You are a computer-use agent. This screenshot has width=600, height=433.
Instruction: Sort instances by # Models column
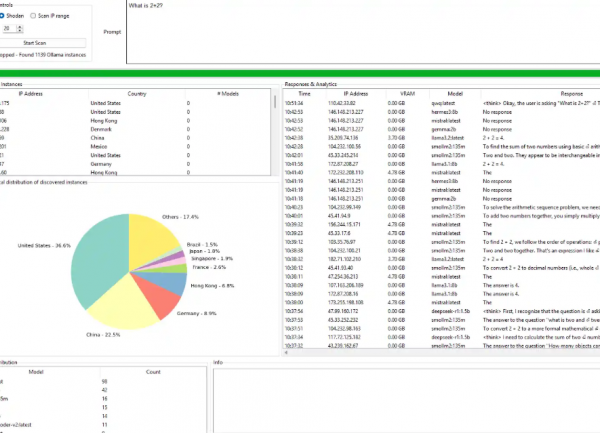coord(229,93)
